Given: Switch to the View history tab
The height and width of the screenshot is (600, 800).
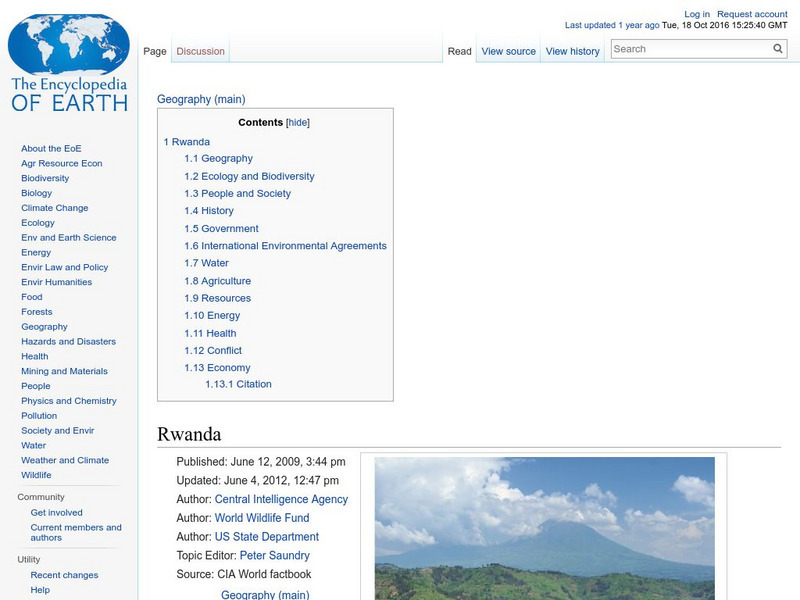Looking at the screenshot, I should pyautogui.click(x=572, y=50).
